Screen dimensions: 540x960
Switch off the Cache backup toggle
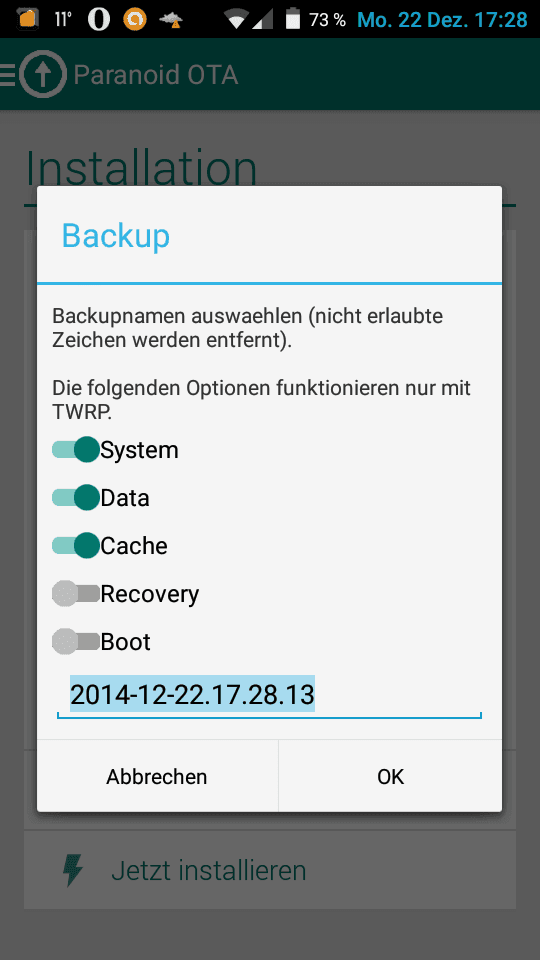(76, 545)
